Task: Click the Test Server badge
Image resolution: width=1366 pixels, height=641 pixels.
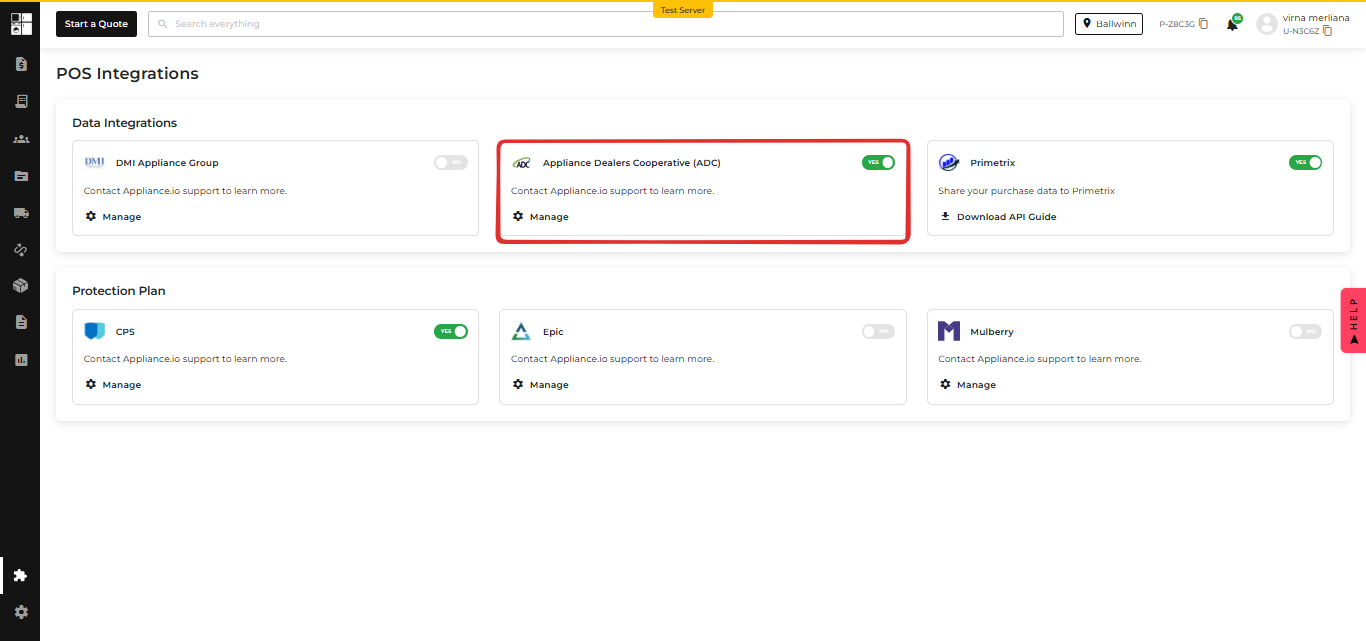Action: click(683, 10)
